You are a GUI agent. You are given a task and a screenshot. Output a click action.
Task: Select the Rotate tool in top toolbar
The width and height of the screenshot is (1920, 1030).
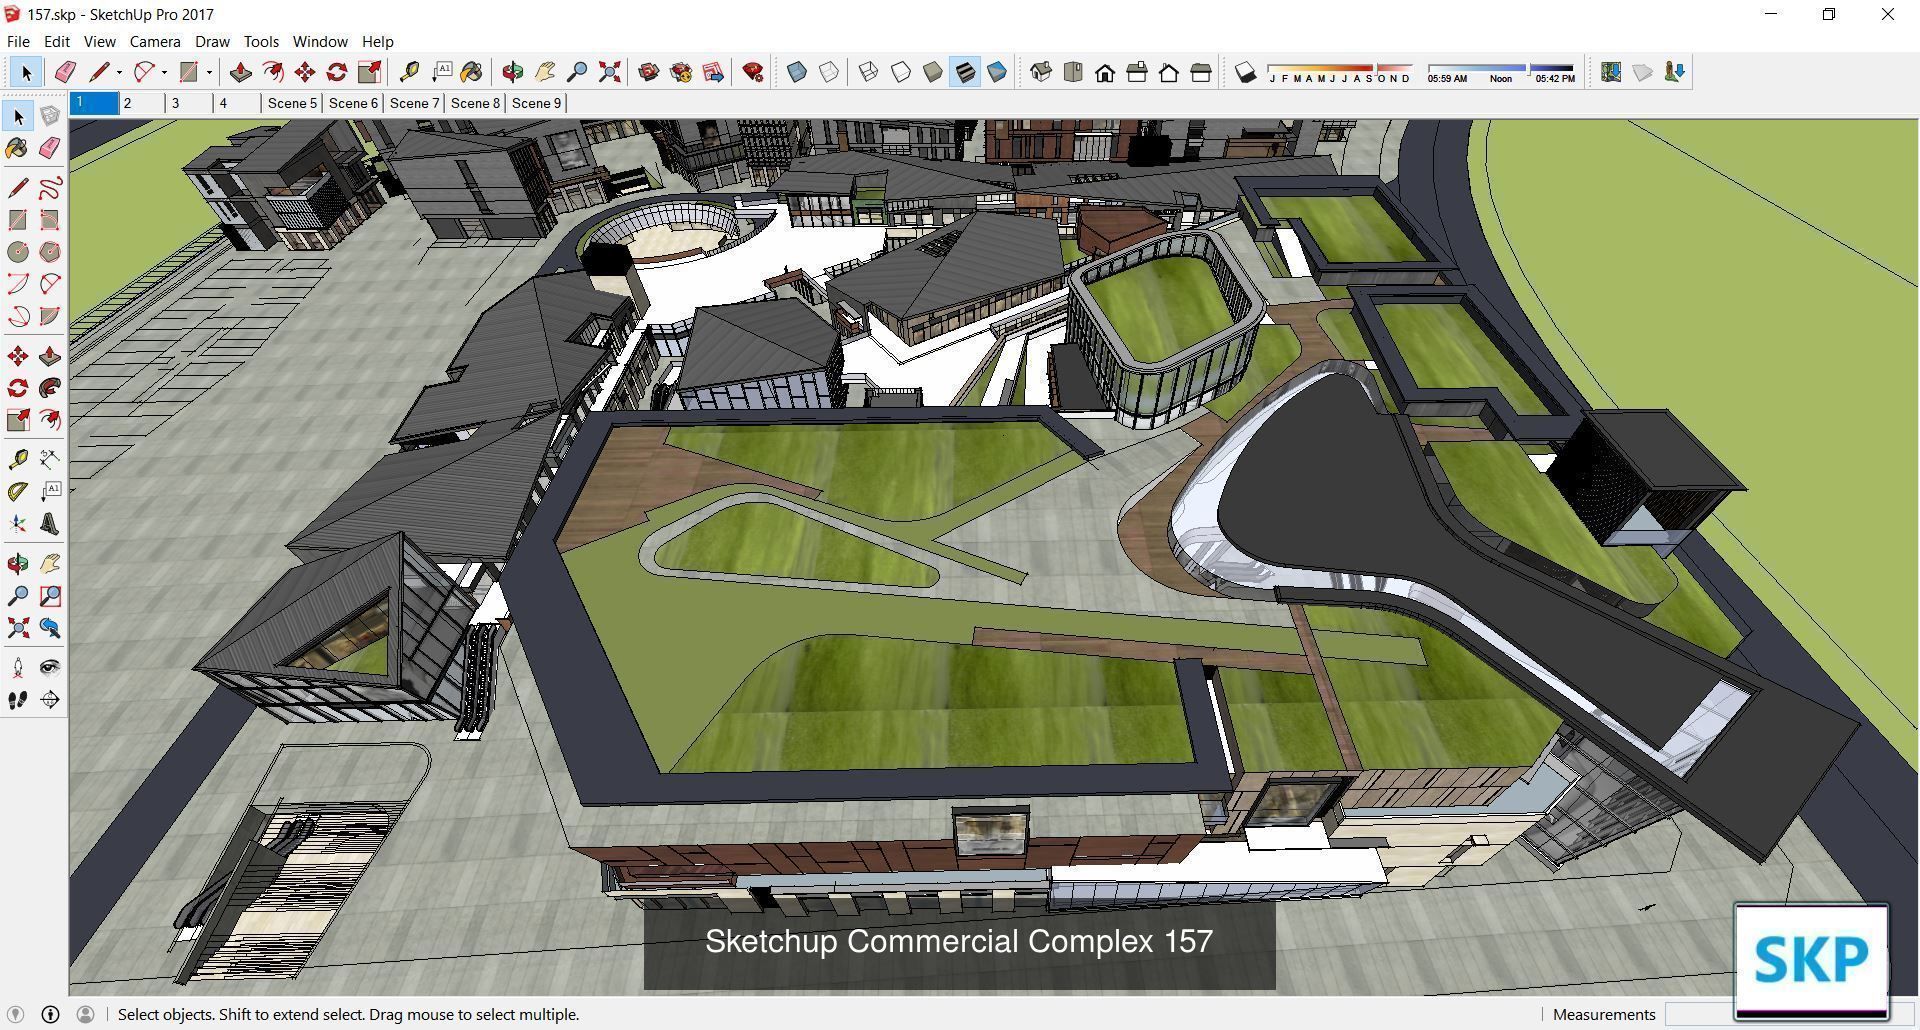pyautogui.click(x=337, y=72)
